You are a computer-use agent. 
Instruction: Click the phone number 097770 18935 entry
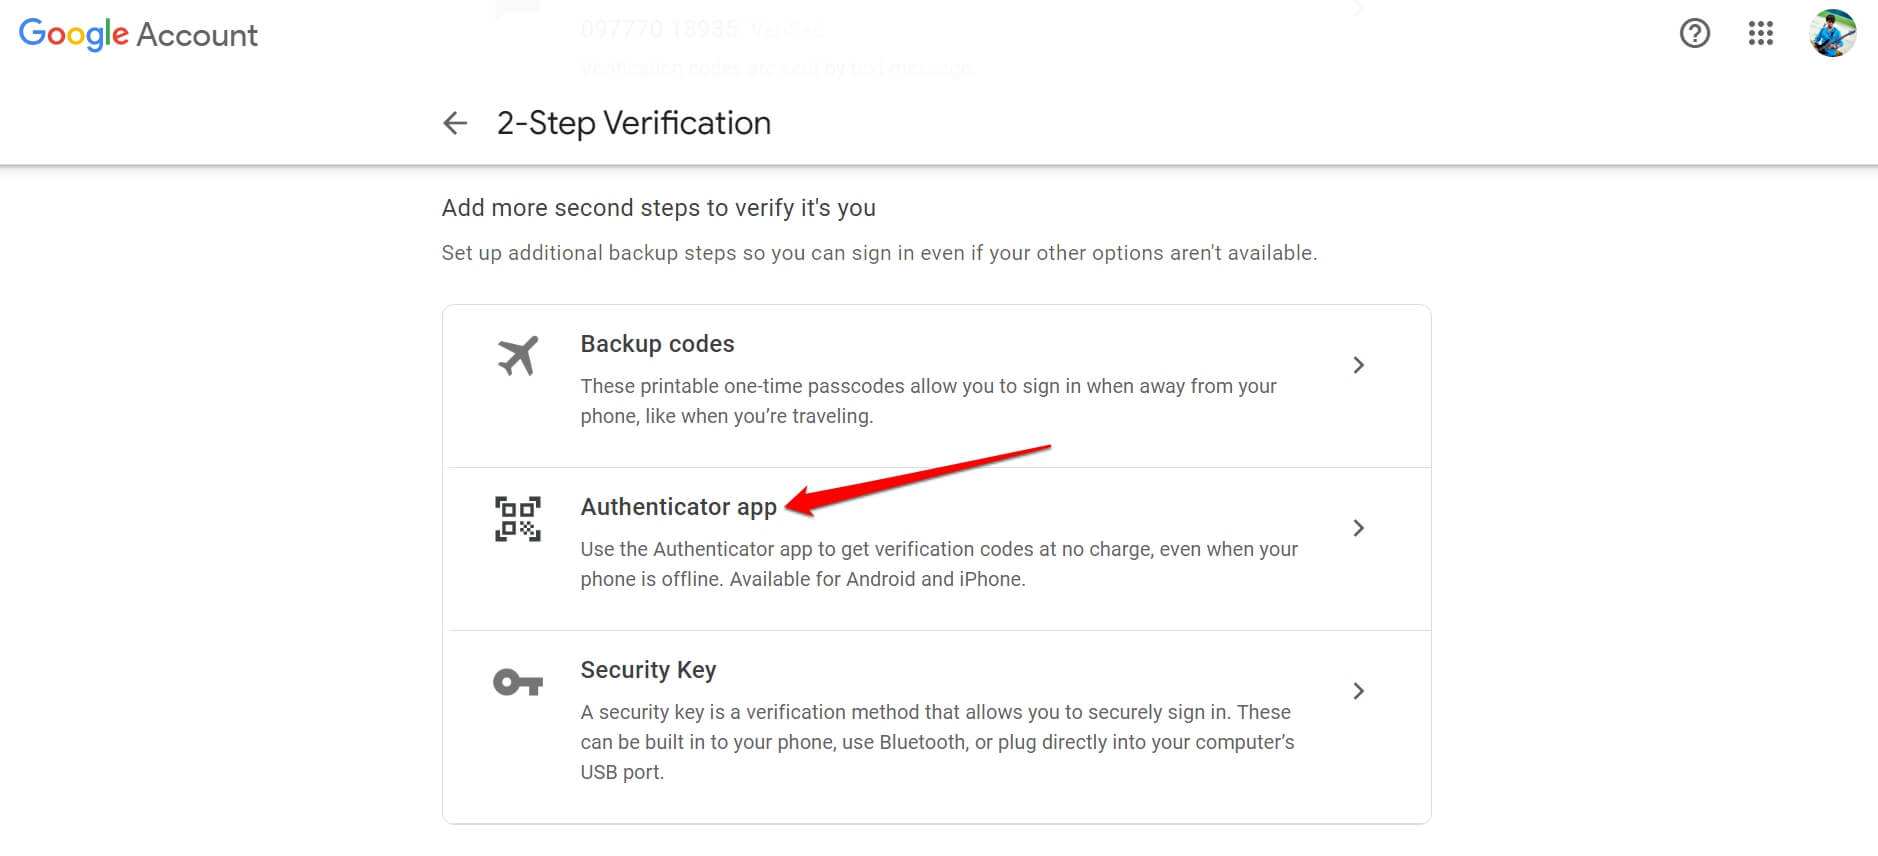[x=660, y=29]
